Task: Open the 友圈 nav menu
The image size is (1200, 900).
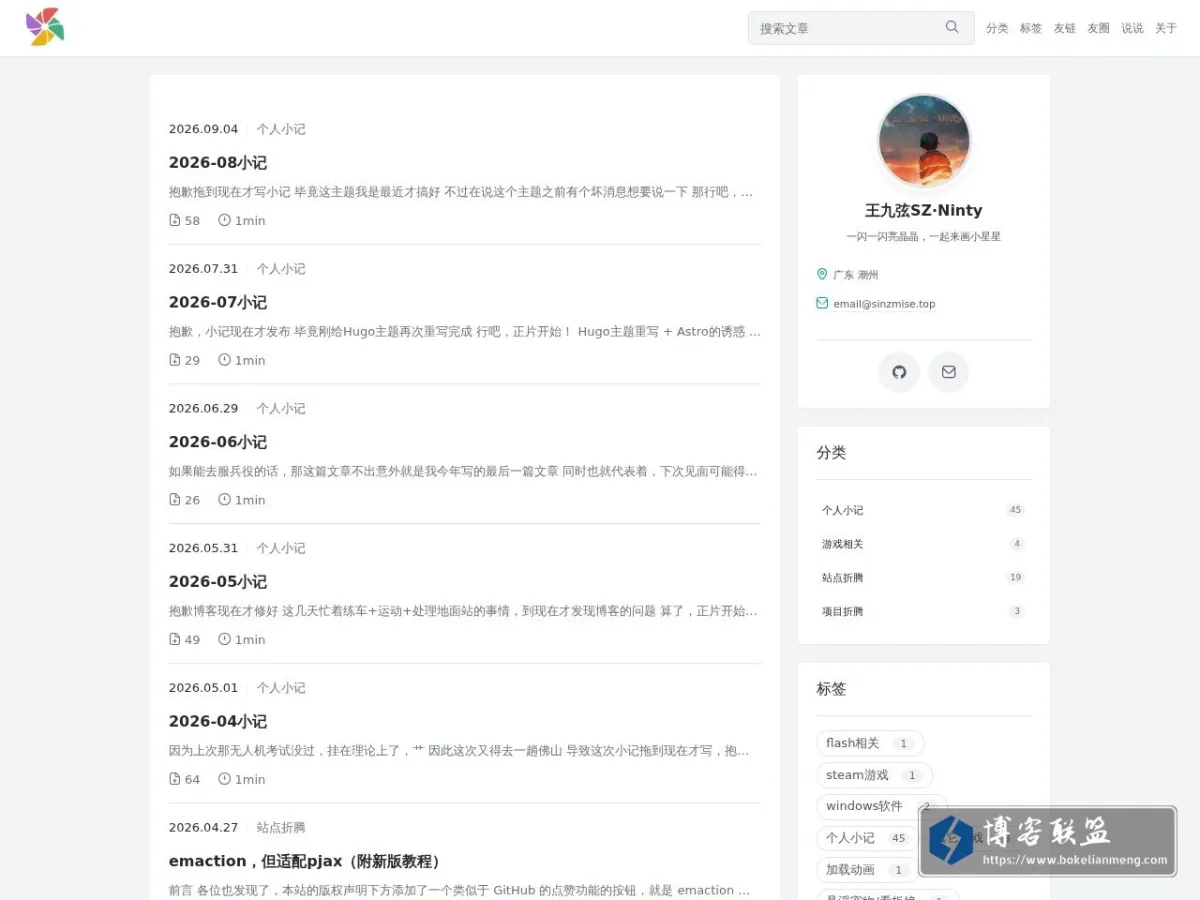Action: pyautogui.click(x=1098, y=28)
